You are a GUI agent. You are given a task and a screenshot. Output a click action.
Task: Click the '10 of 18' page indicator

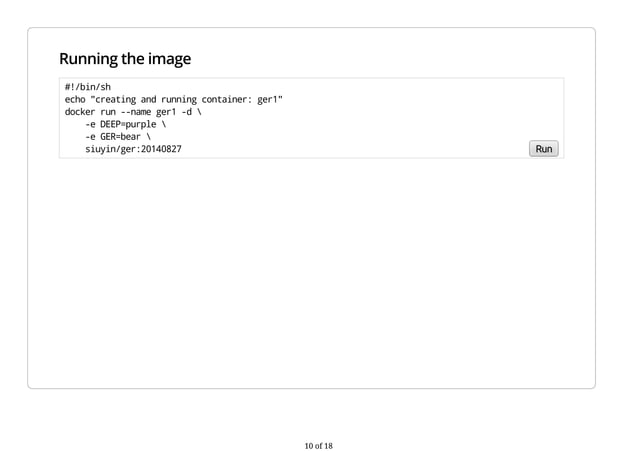(319, 446)
